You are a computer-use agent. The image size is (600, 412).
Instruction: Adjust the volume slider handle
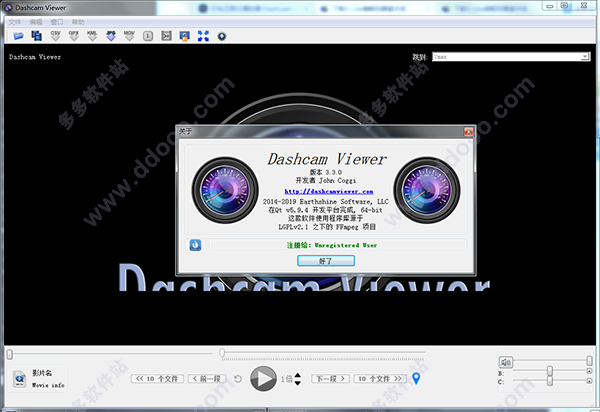pos(589,360)
